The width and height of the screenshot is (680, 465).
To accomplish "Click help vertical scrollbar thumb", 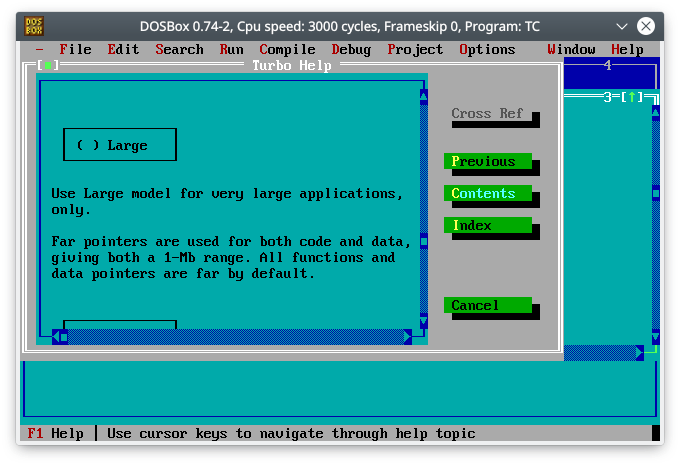I will [424, 241].
